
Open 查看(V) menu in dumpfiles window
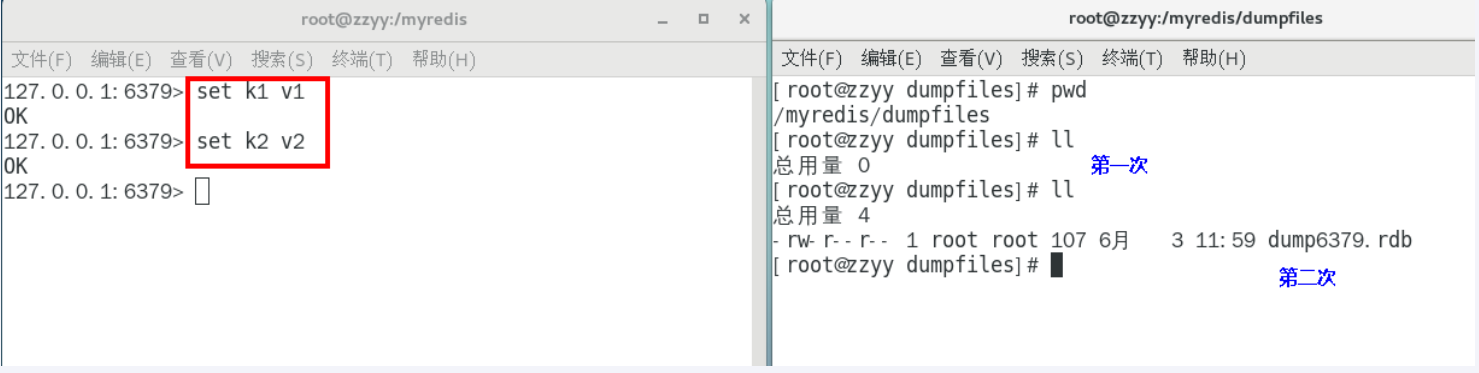971,58
